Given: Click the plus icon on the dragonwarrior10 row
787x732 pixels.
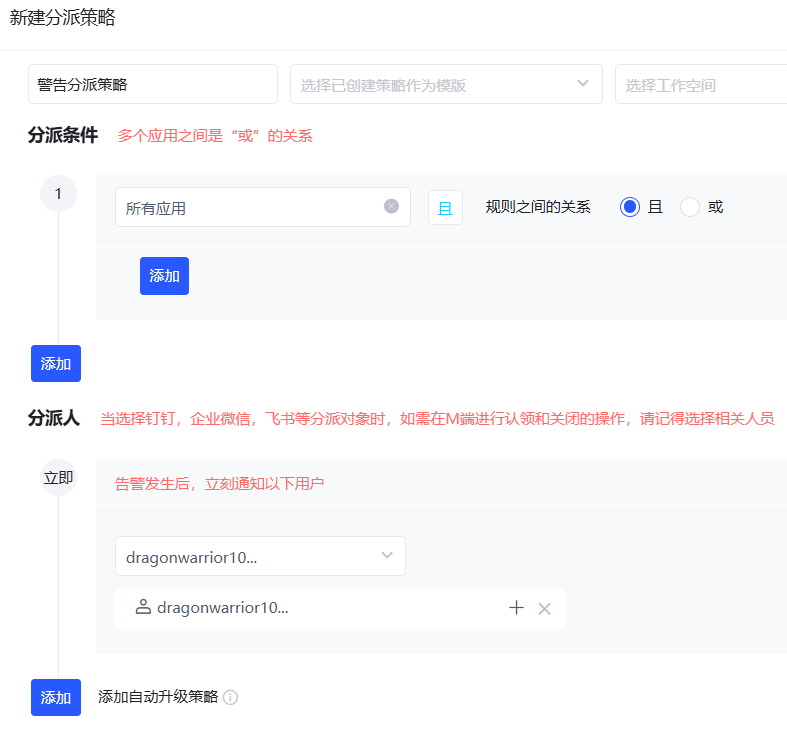Looking at the screenshot, I should 516,608.
